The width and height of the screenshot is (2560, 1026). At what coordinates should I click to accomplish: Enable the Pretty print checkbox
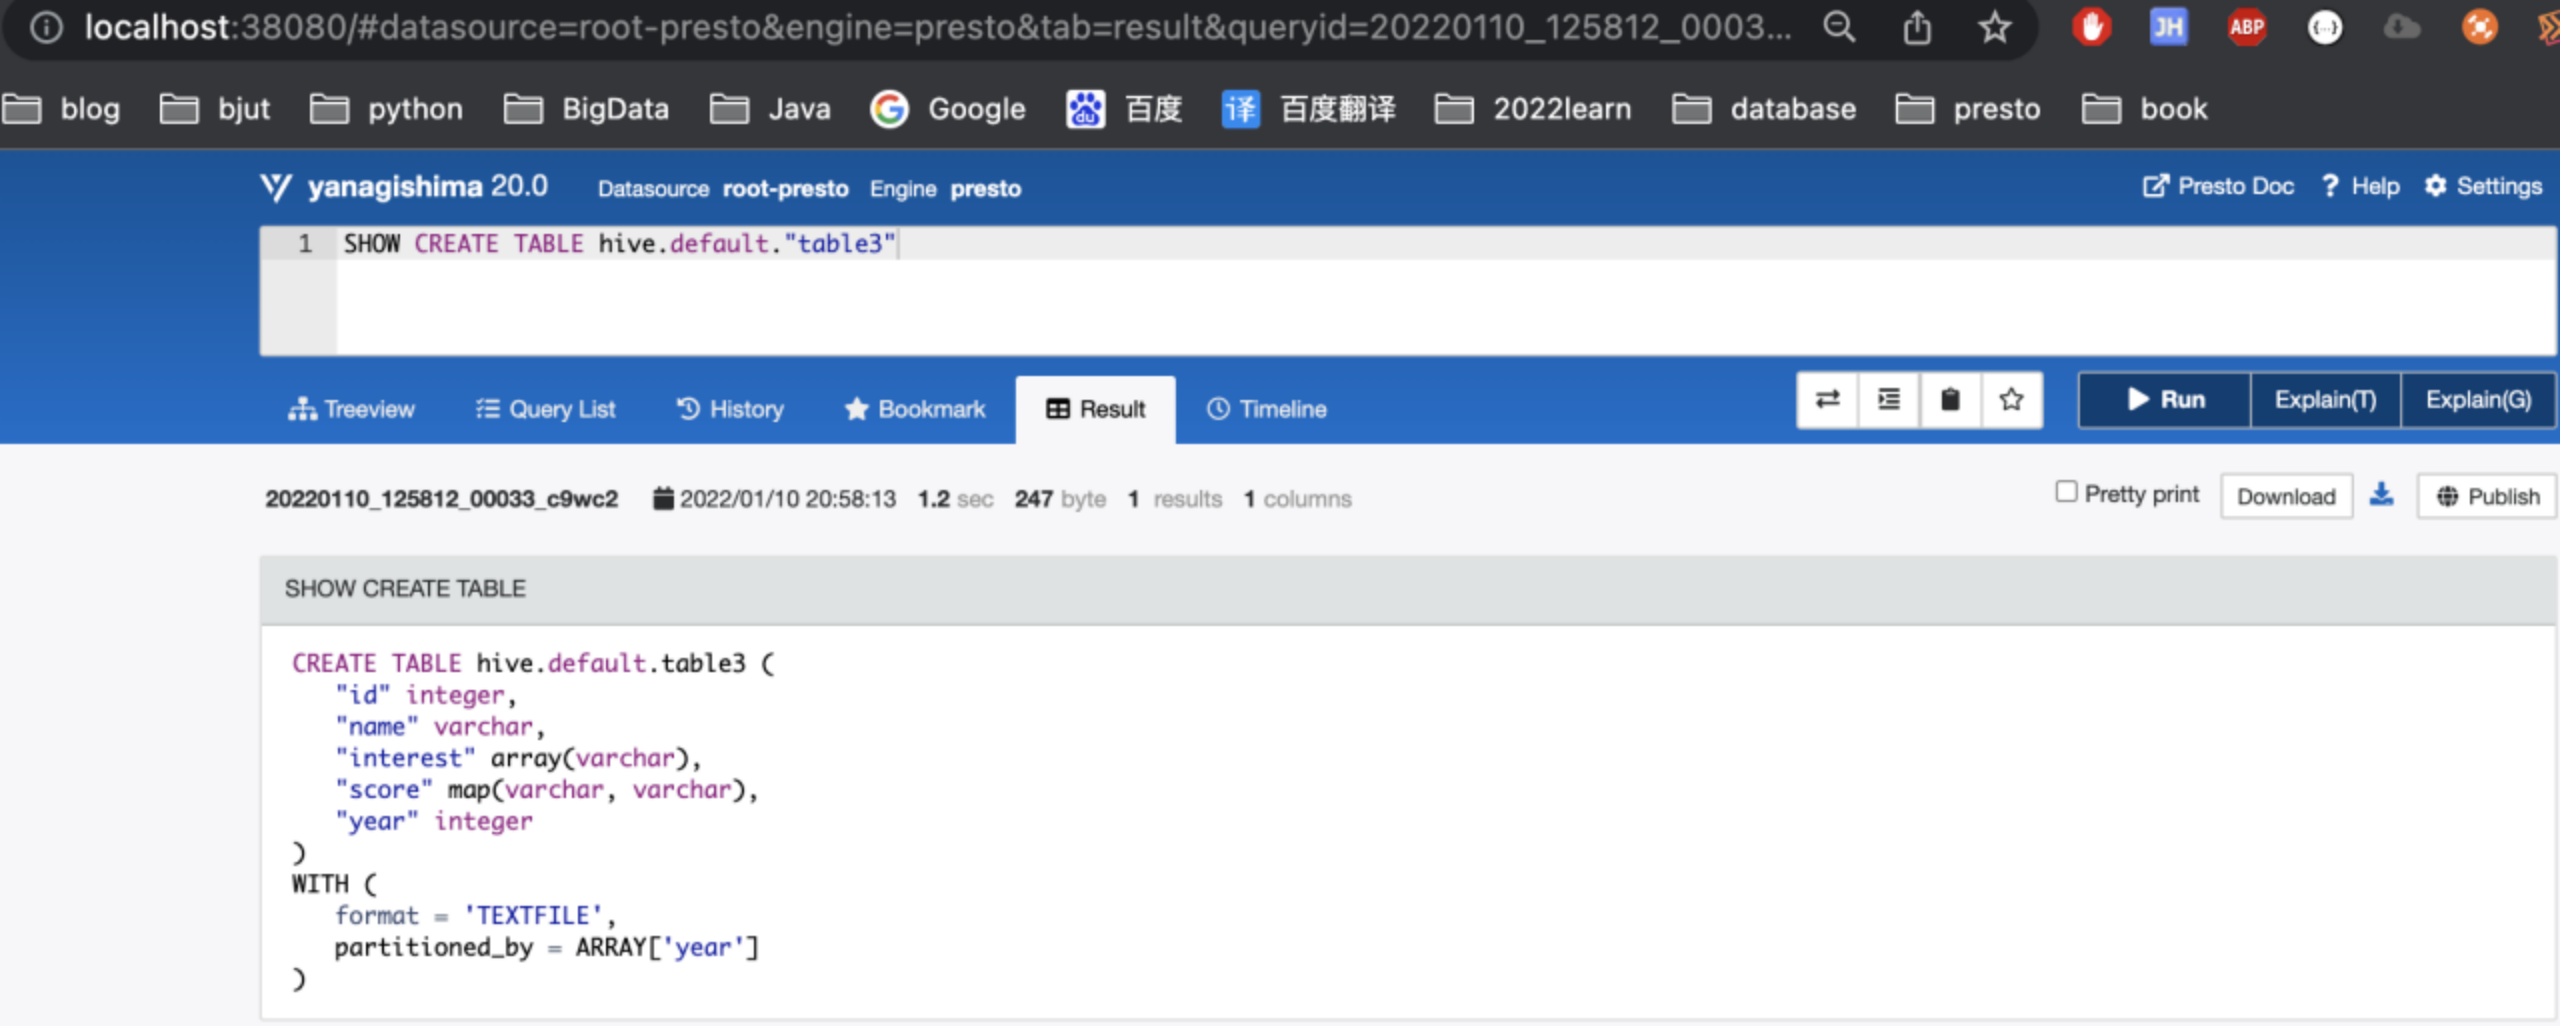point(2066,492)
